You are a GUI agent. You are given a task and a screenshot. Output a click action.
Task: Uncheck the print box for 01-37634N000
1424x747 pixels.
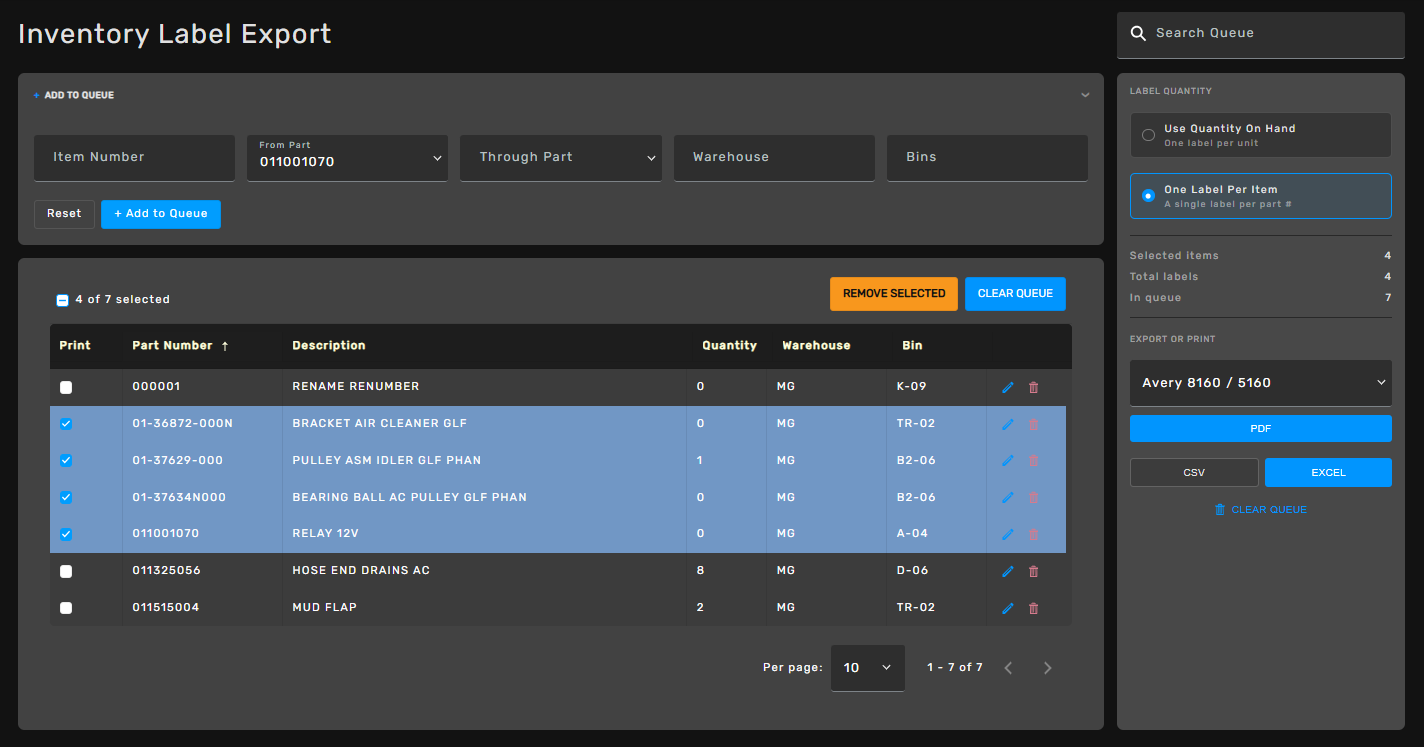66,497
